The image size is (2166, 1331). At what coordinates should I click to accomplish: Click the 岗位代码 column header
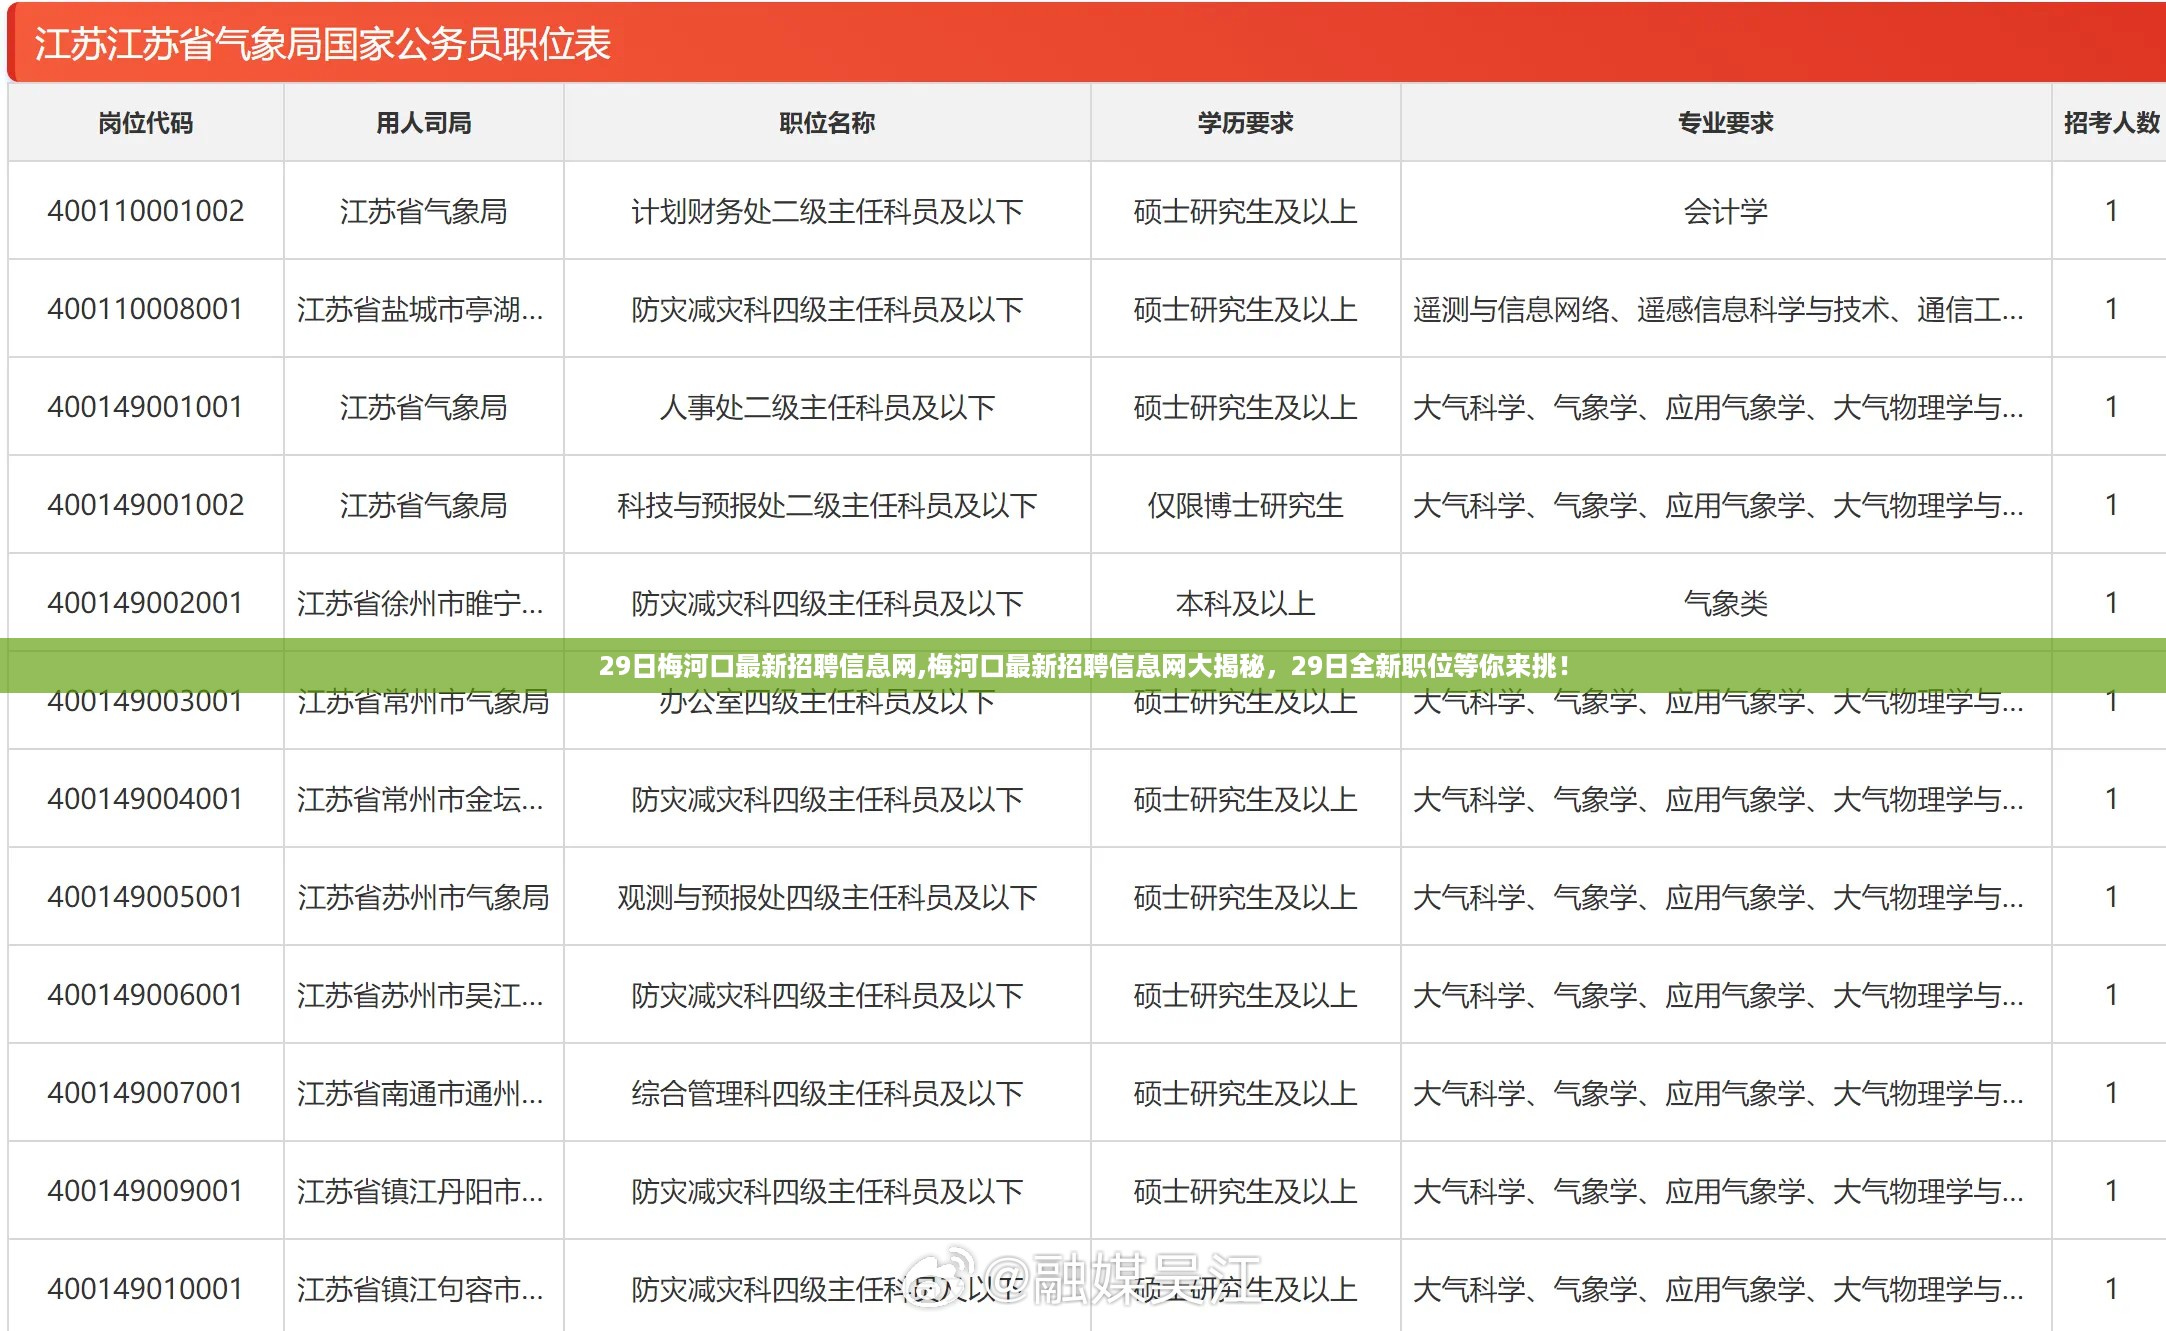click(x=146, y=123)
